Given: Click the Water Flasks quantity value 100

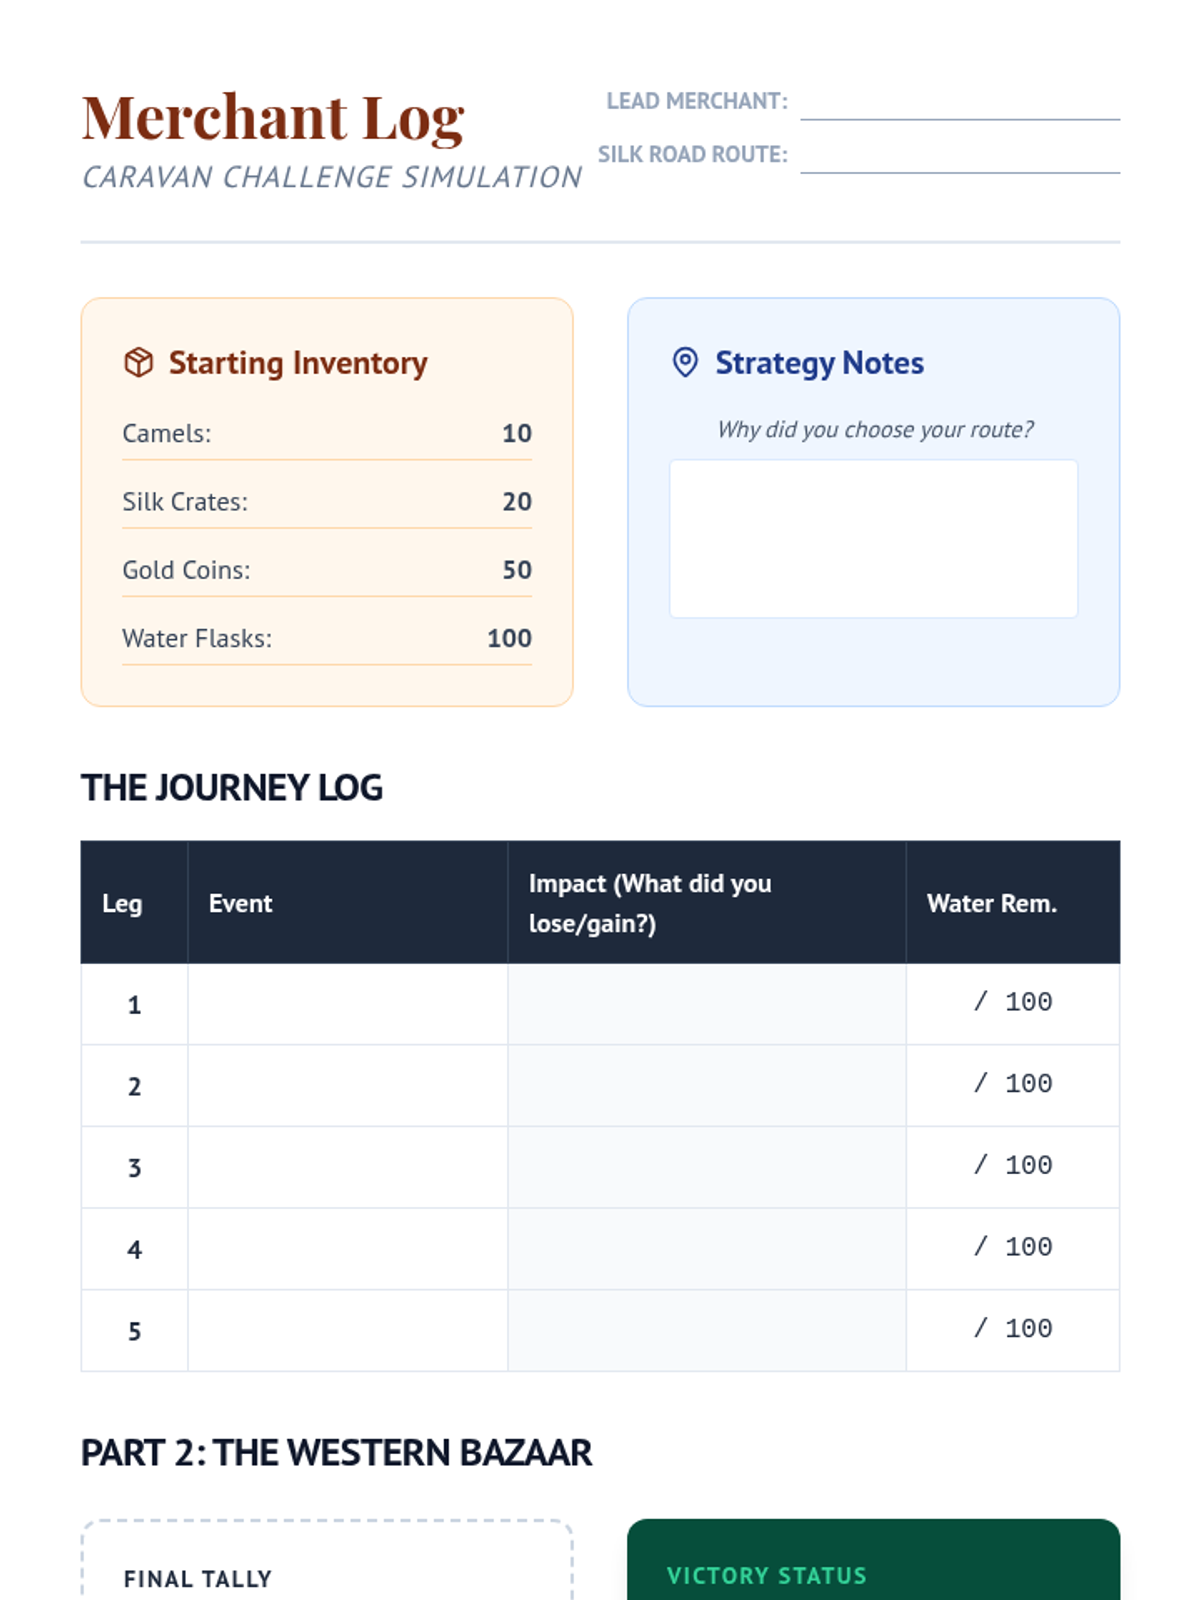Looking at the screenshot, I should [509, 638].
